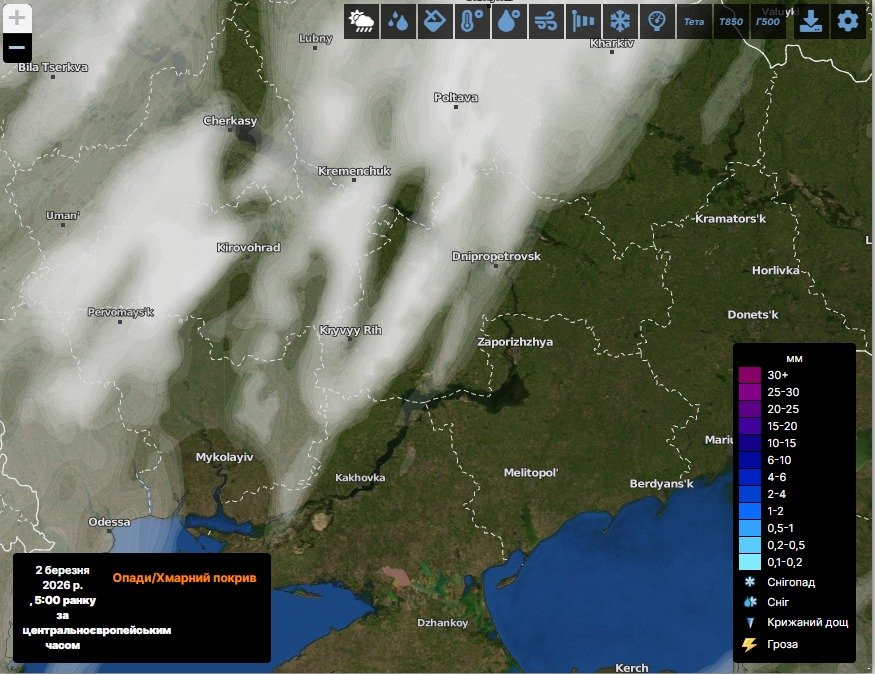
Task: Switch to the Тета layer tab
Action: click(694, 21)
